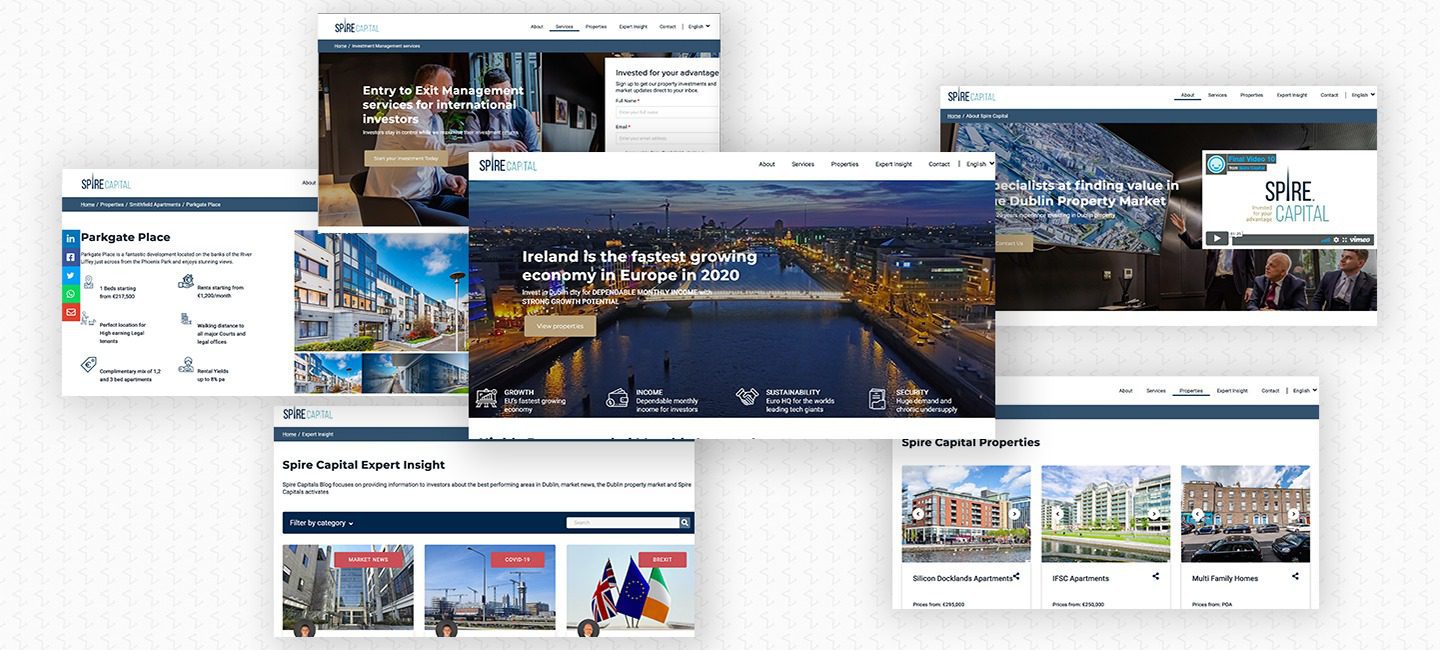Share the IFSC Apartments listing
The height and width of the screenshot is (650, 1440).
1156,576
